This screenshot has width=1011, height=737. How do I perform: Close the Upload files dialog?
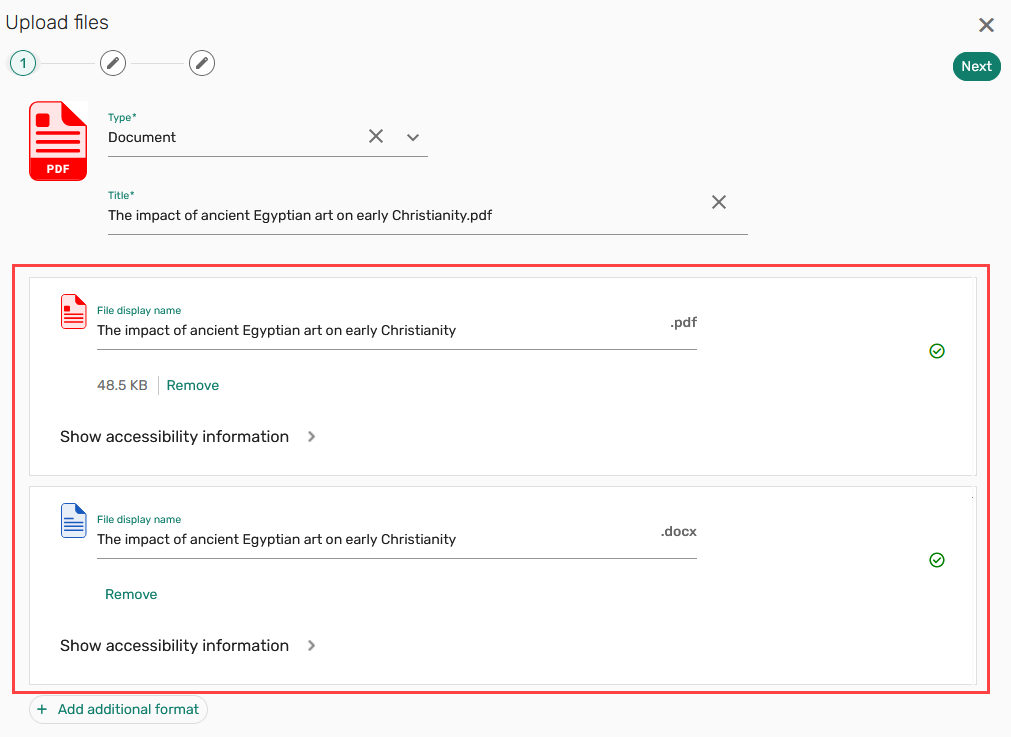(986, 24)
